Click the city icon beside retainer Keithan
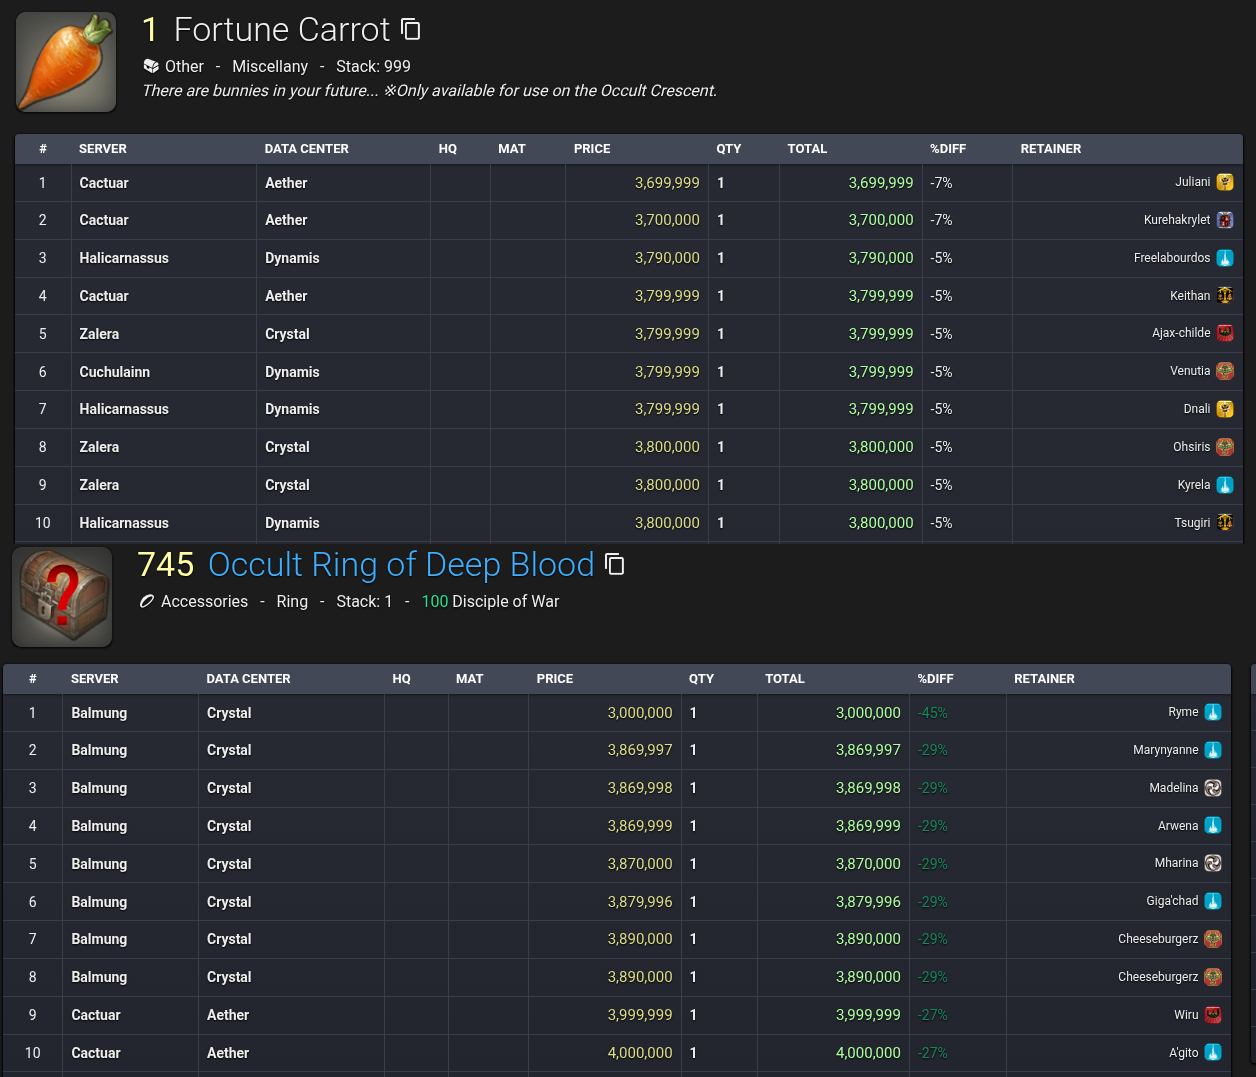Screen dimensions: 1256x1077 1225,296
